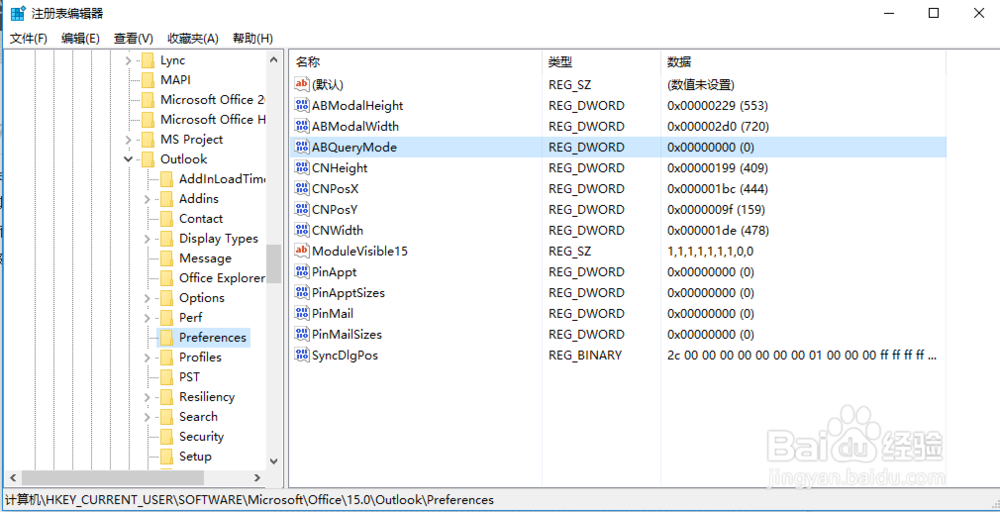Click the PST folder icon
The image size is (1000, 512).
click(166, 377)
